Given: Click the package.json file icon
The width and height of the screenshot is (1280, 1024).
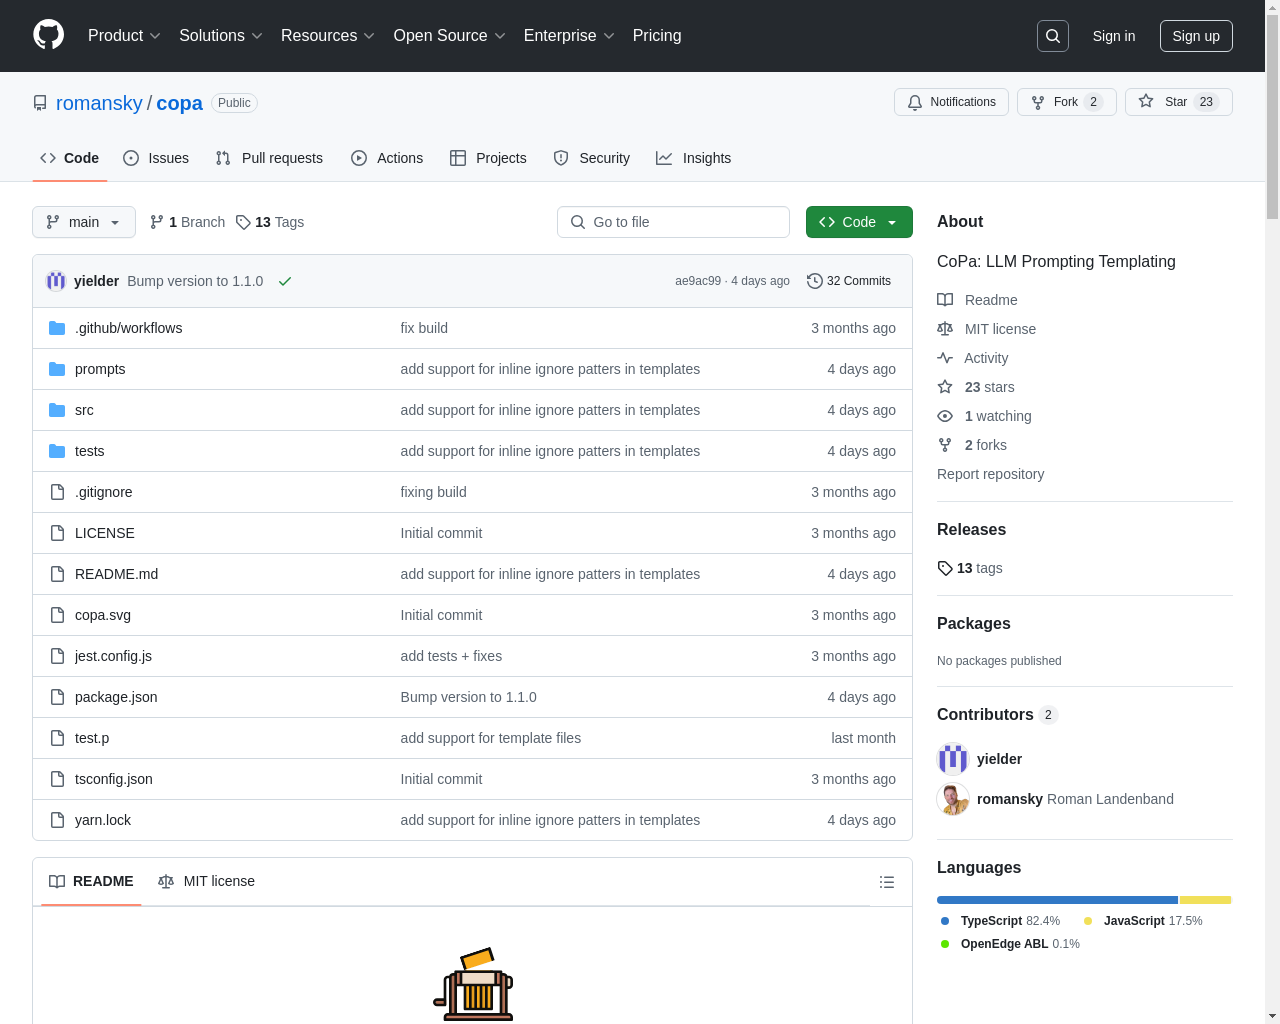Looking at the screenshot, I should (57, 697).
